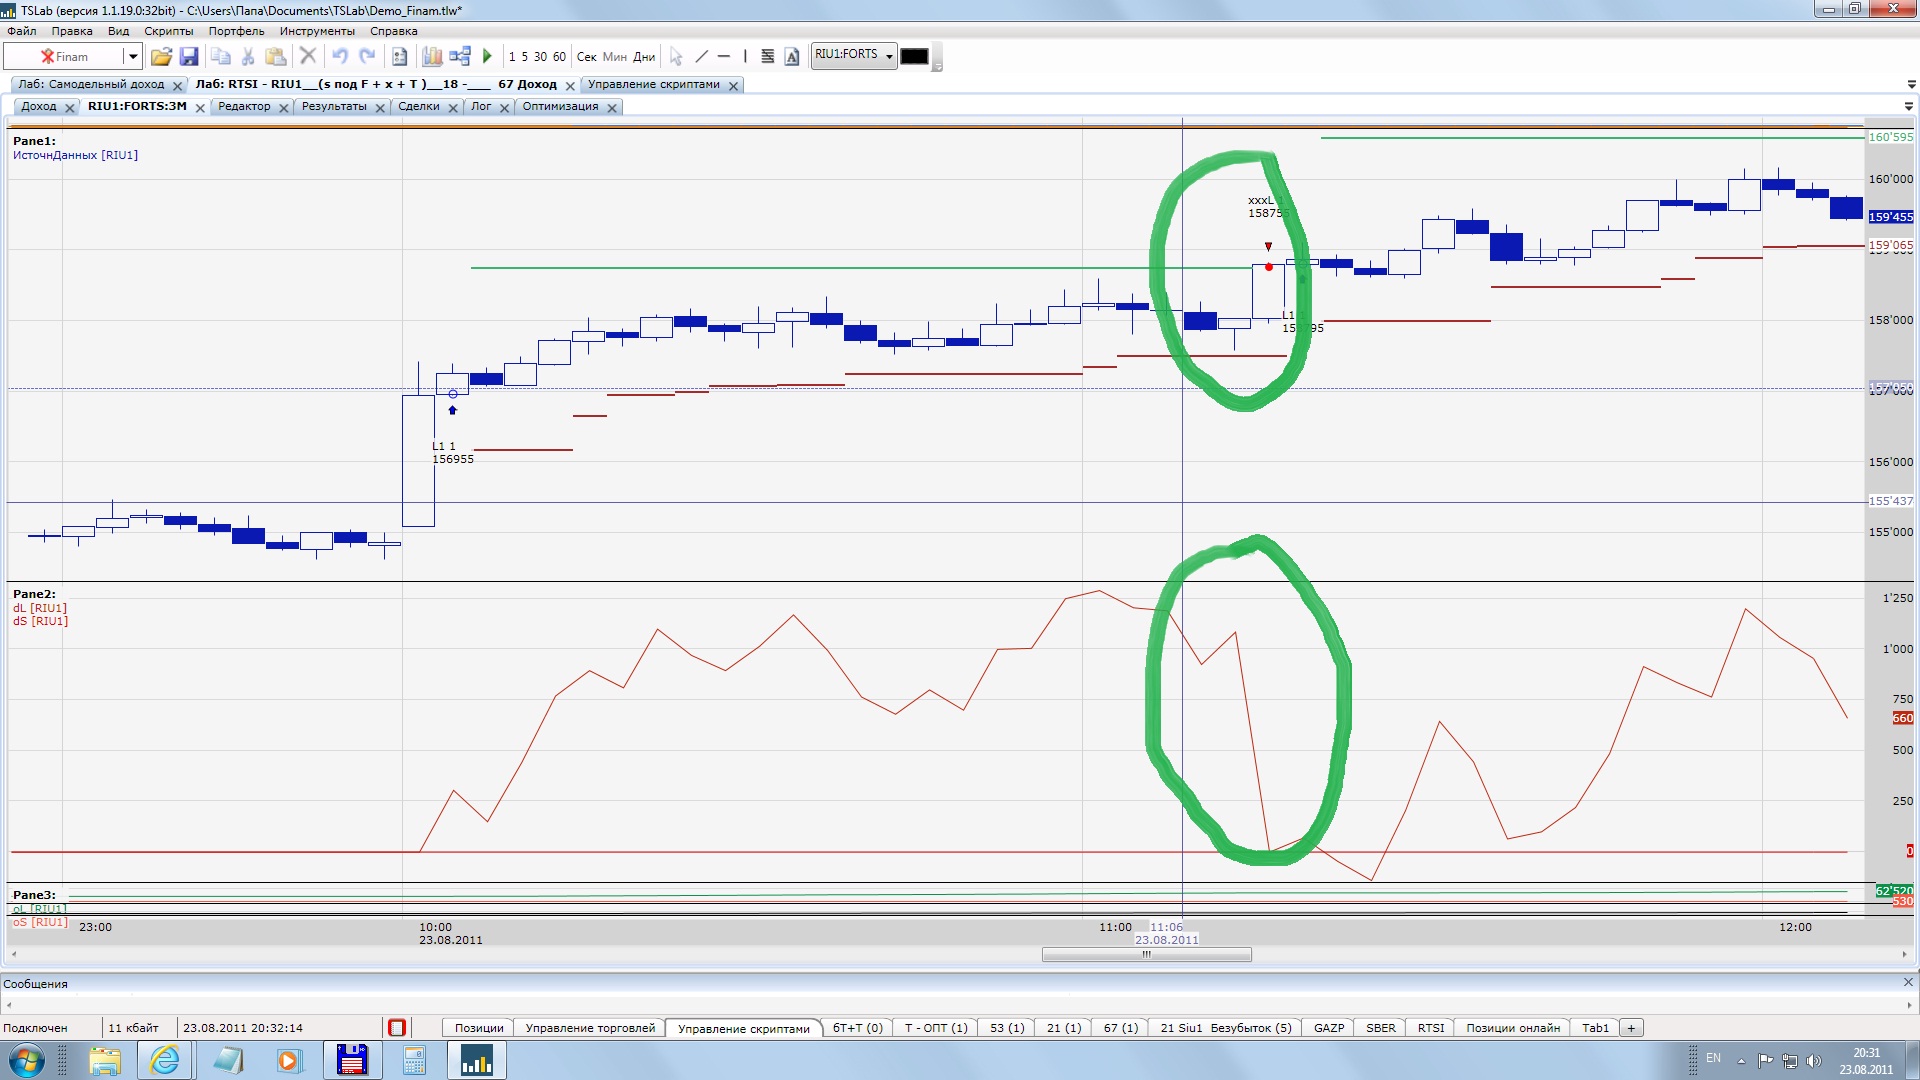Screen dimensions: 1920x1080
Task: Select the diagonal line drawing tool
Action: pos(701,57)
